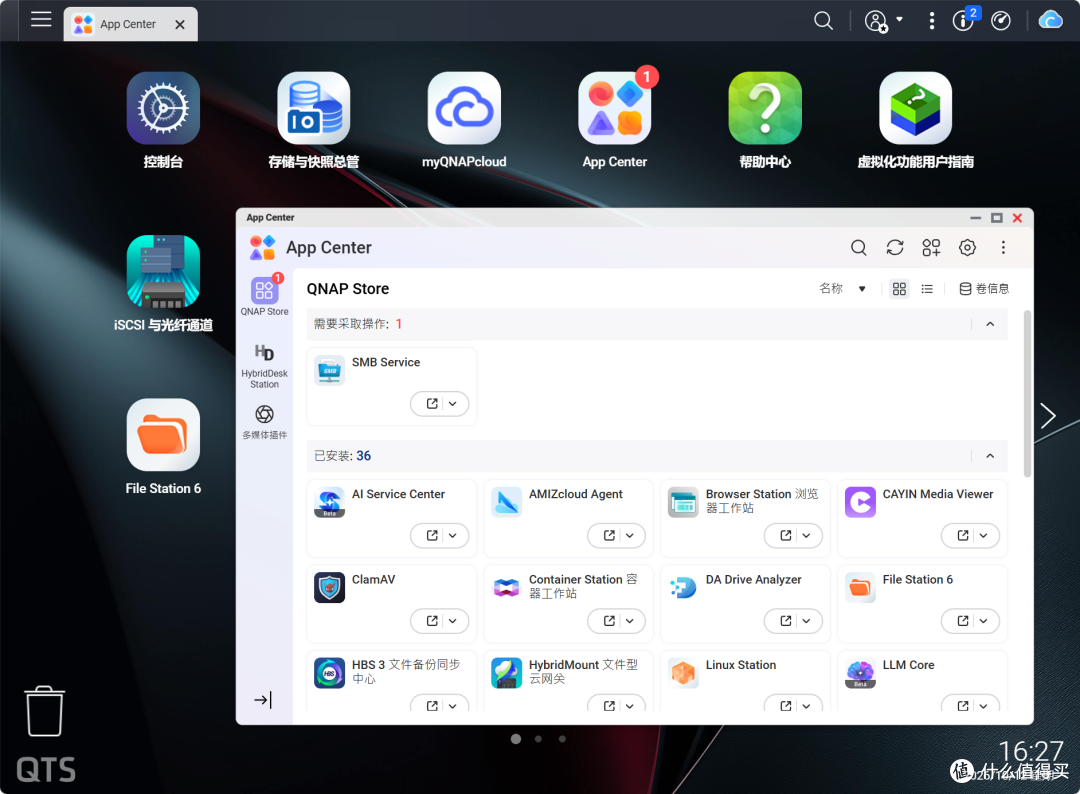Click the App Center list scrollbar

pos(1027,394)
